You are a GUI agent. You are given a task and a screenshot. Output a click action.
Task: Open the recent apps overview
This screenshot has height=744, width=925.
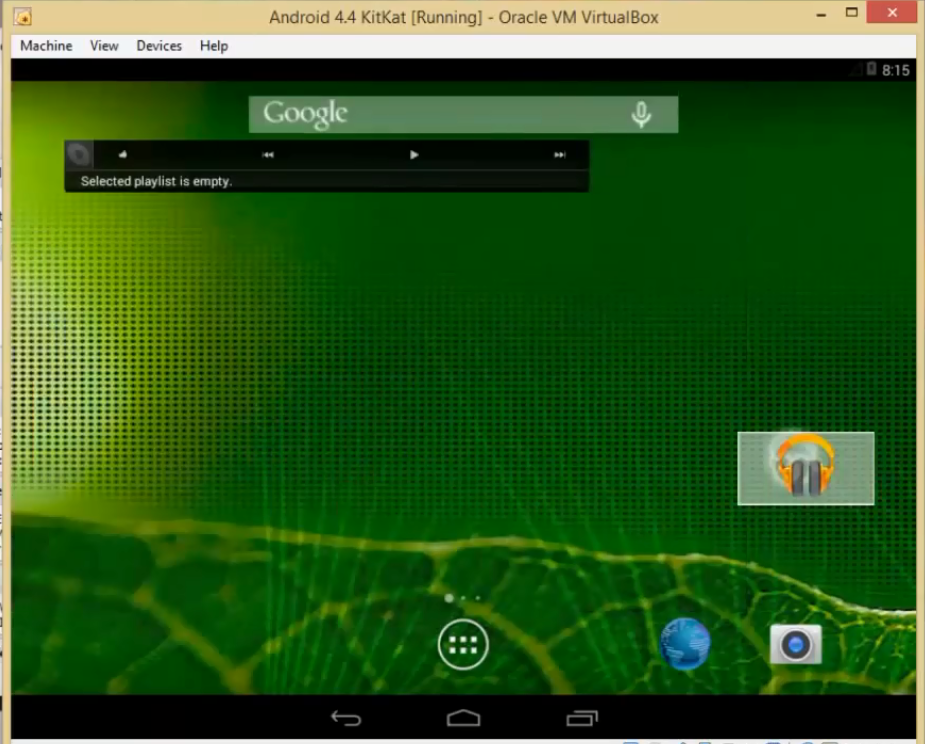[582, 717]
